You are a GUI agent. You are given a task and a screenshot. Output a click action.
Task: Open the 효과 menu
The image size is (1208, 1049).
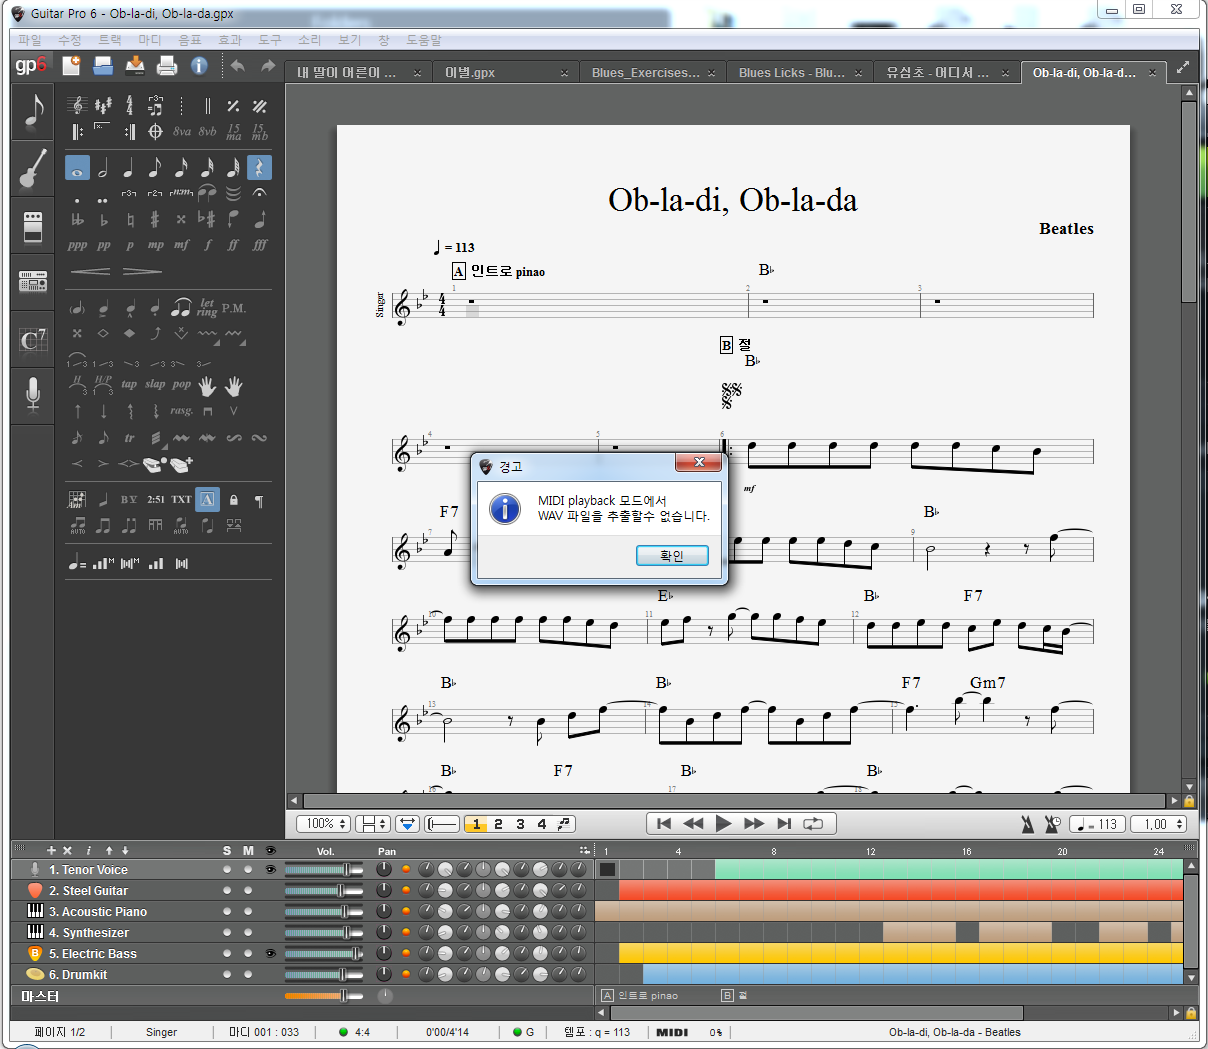(230, 40)
